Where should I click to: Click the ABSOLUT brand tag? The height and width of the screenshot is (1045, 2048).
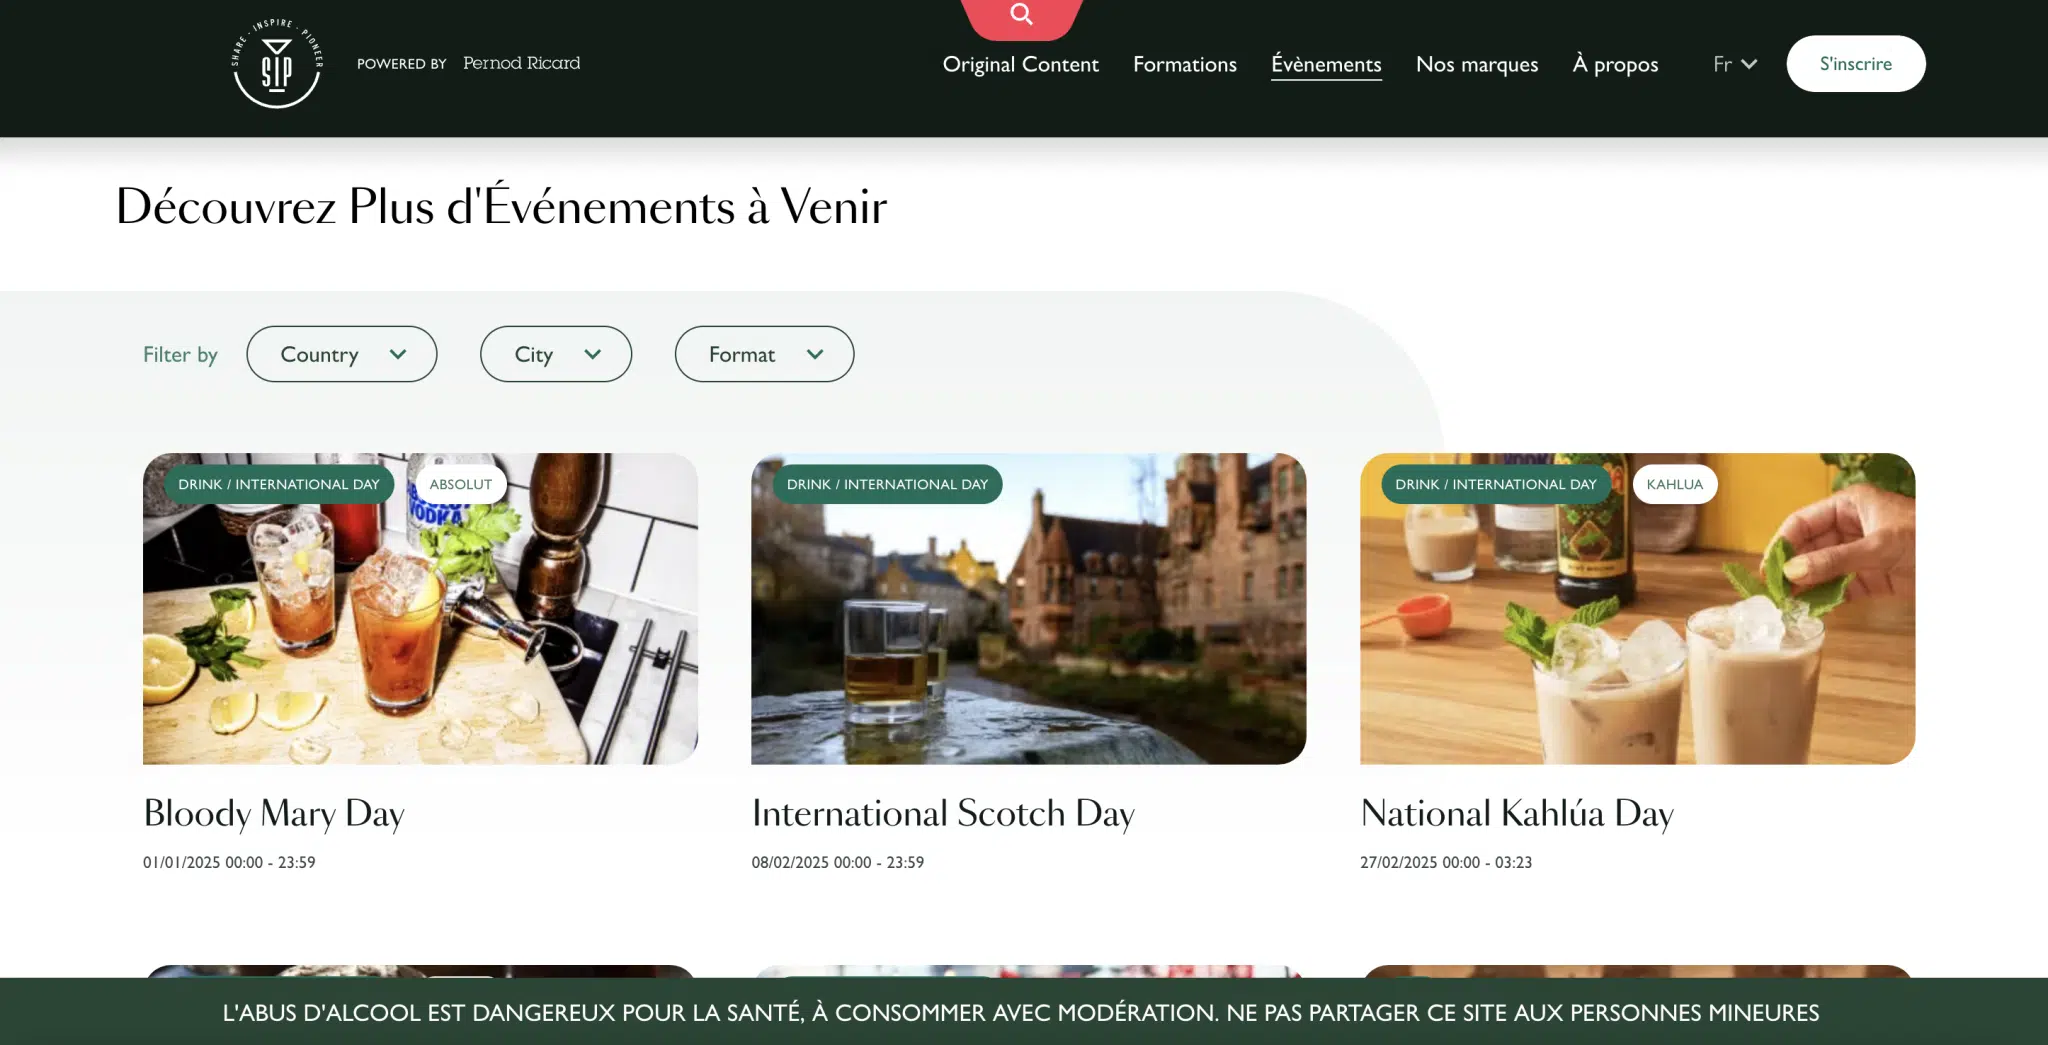(x=460, y=484)
